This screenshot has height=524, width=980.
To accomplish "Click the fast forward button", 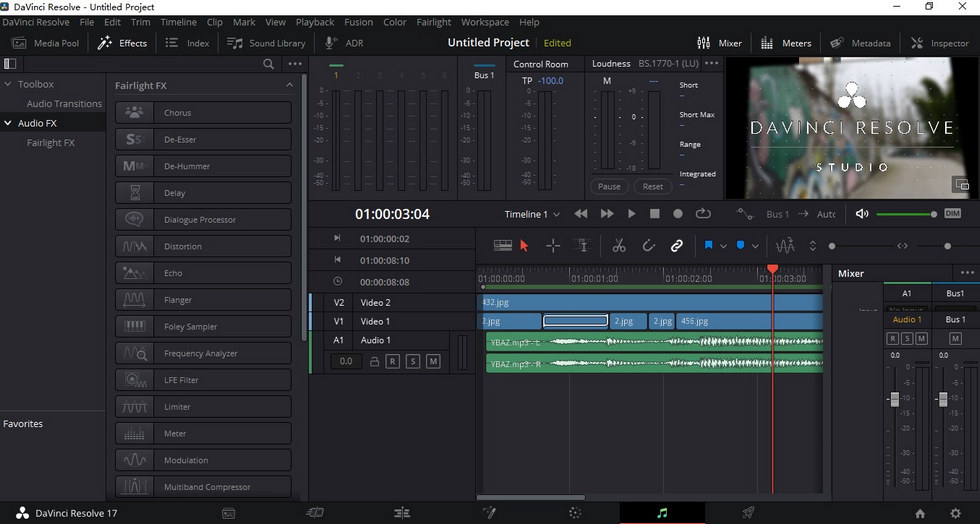I will (607, 214).
